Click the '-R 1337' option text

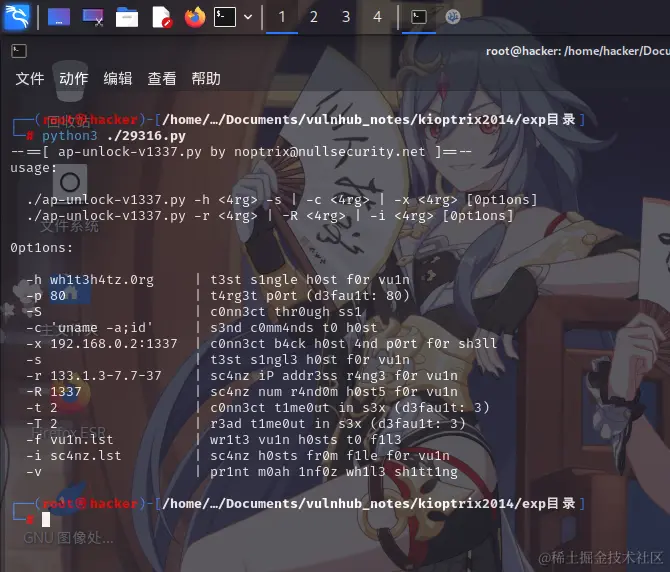[53, 392]
